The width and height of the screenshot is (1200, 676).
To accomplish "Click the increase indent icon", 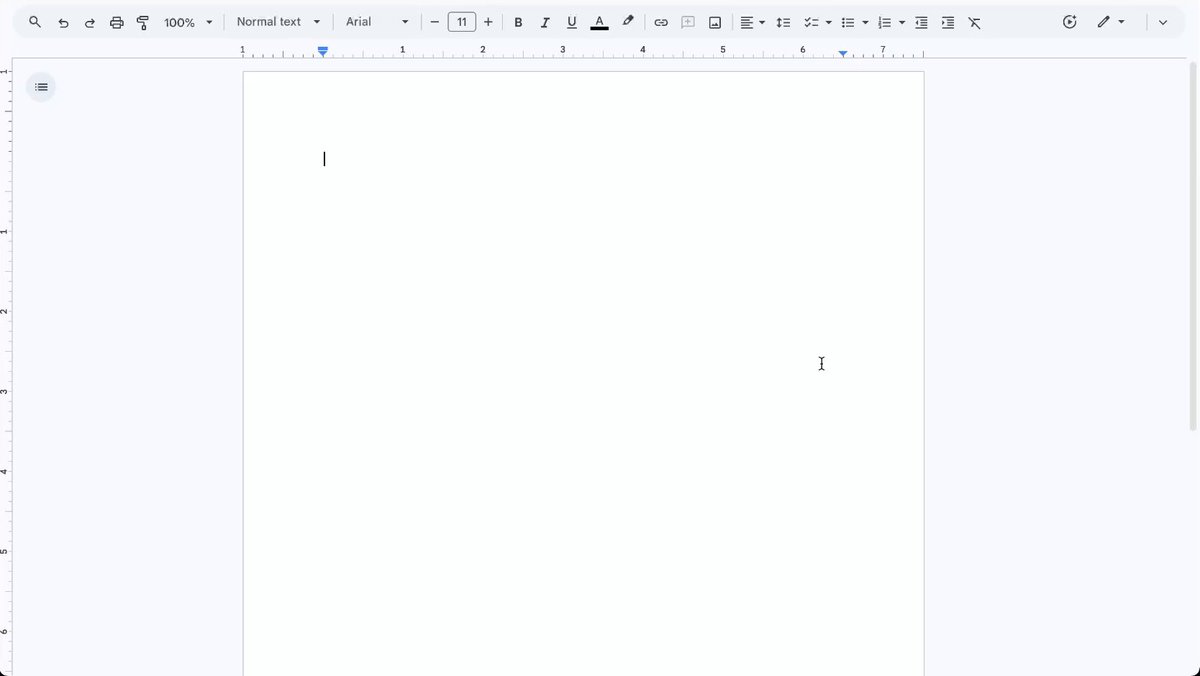I will (948, 22).
